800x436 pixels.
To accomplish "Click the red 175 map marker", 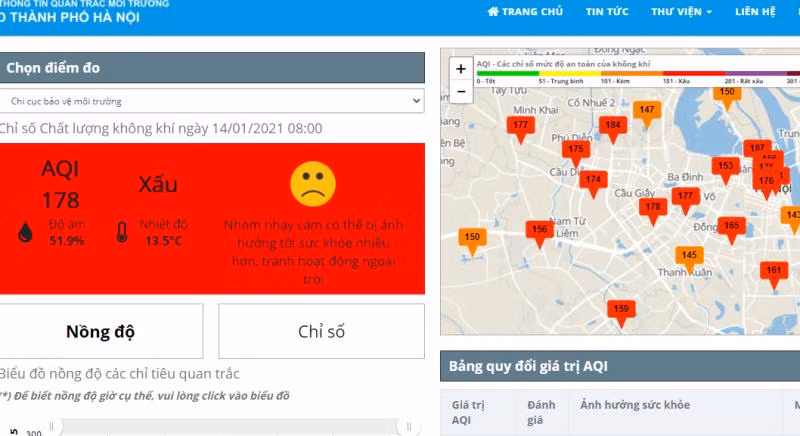I will (x=575, y=149).
